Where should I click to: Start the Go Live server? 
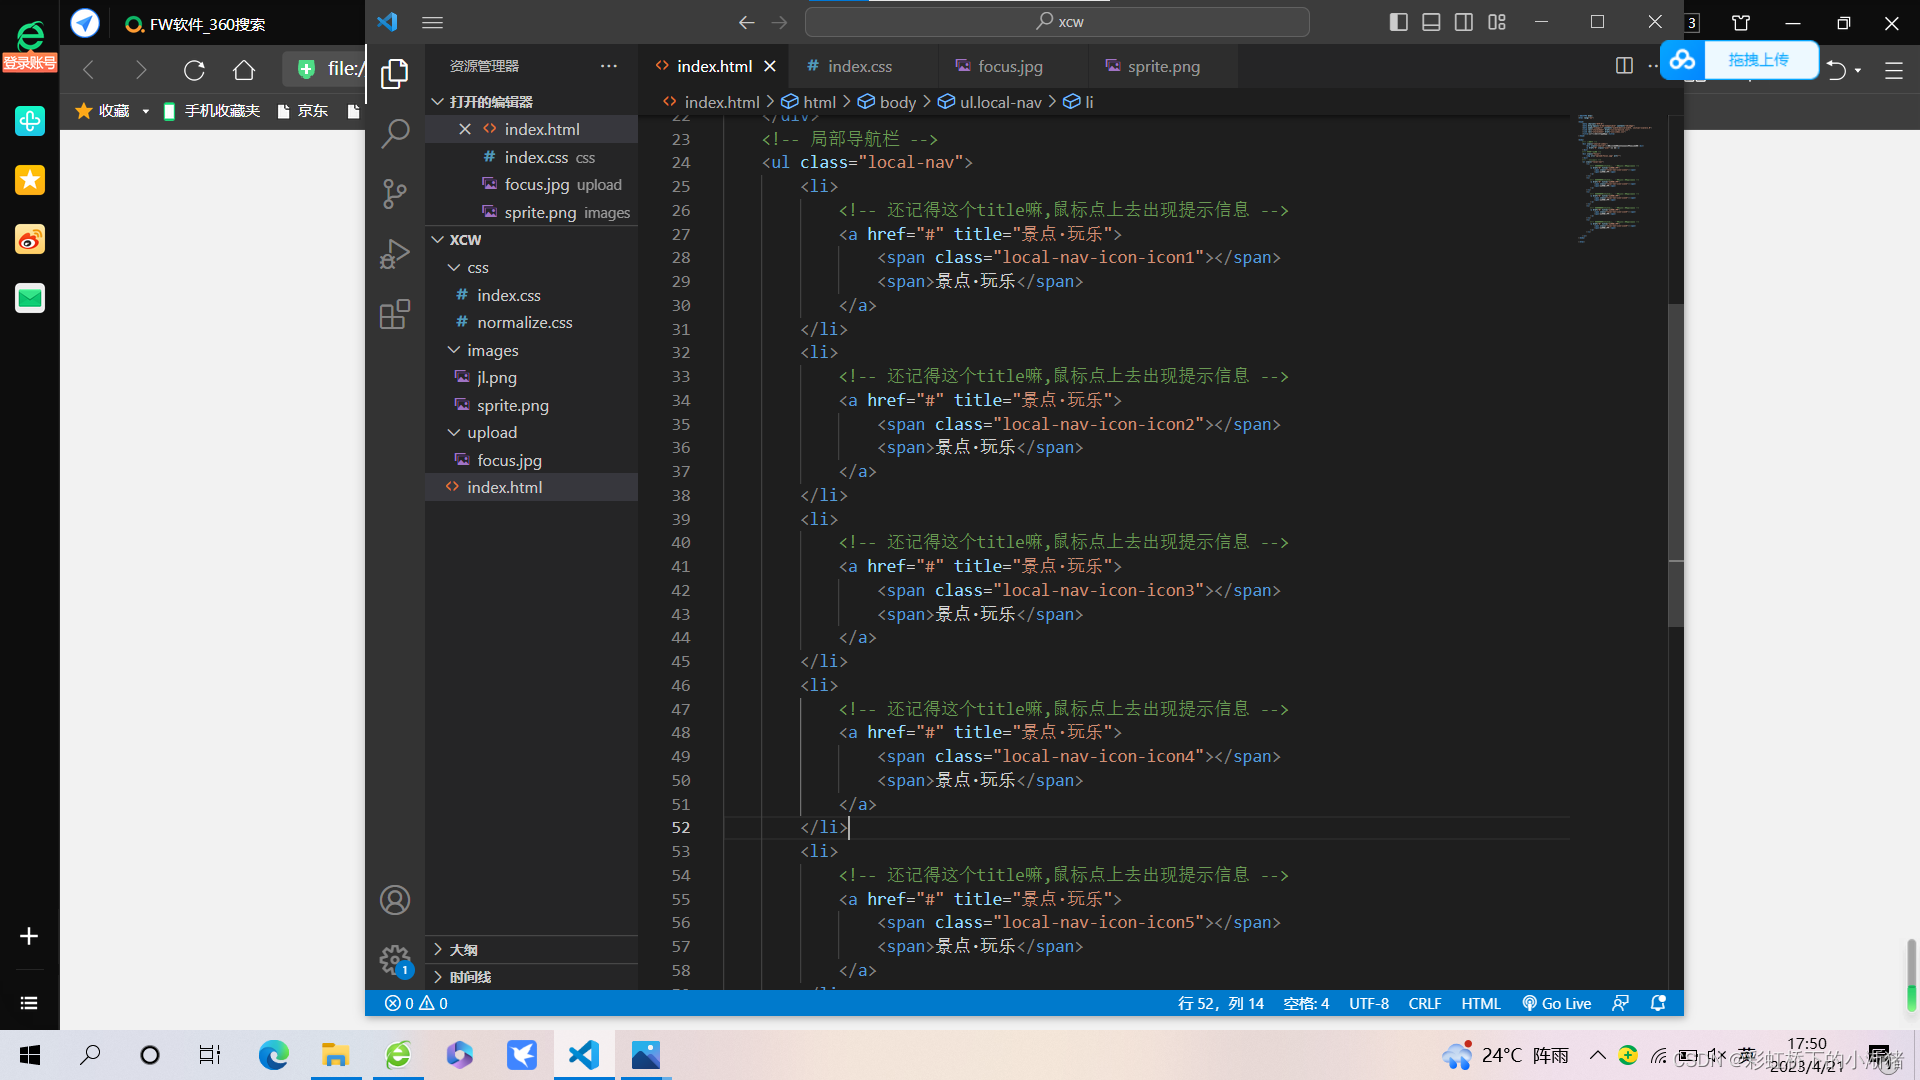pos(1557,1004)
